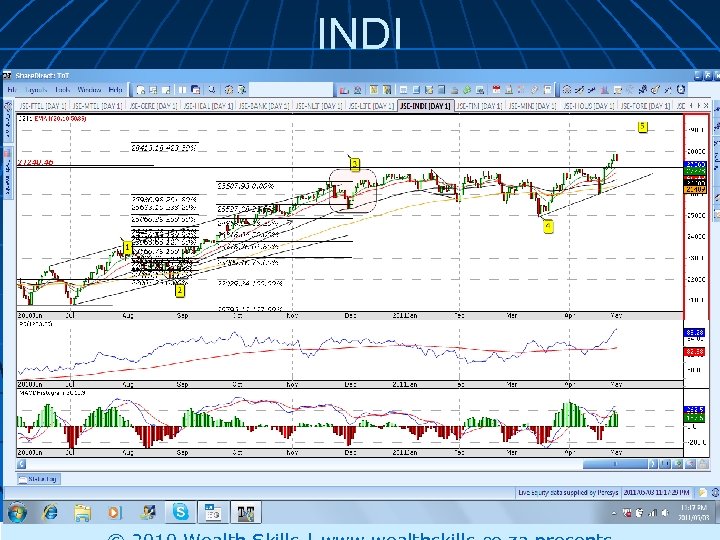Click the document with gear toolbar icon

click(242, 90)
